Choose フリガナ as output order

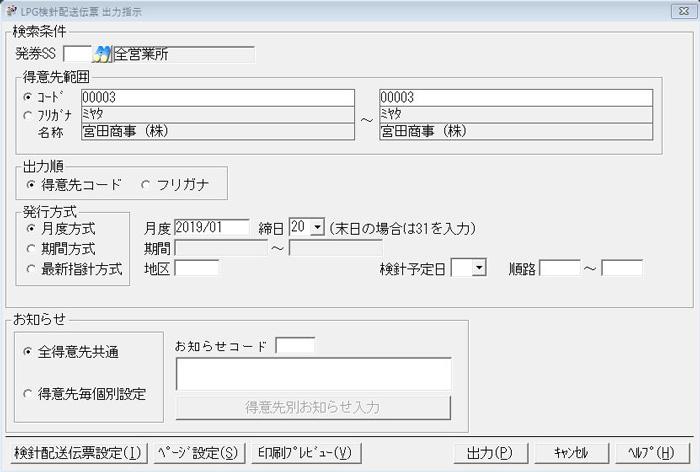coord(147,184)
